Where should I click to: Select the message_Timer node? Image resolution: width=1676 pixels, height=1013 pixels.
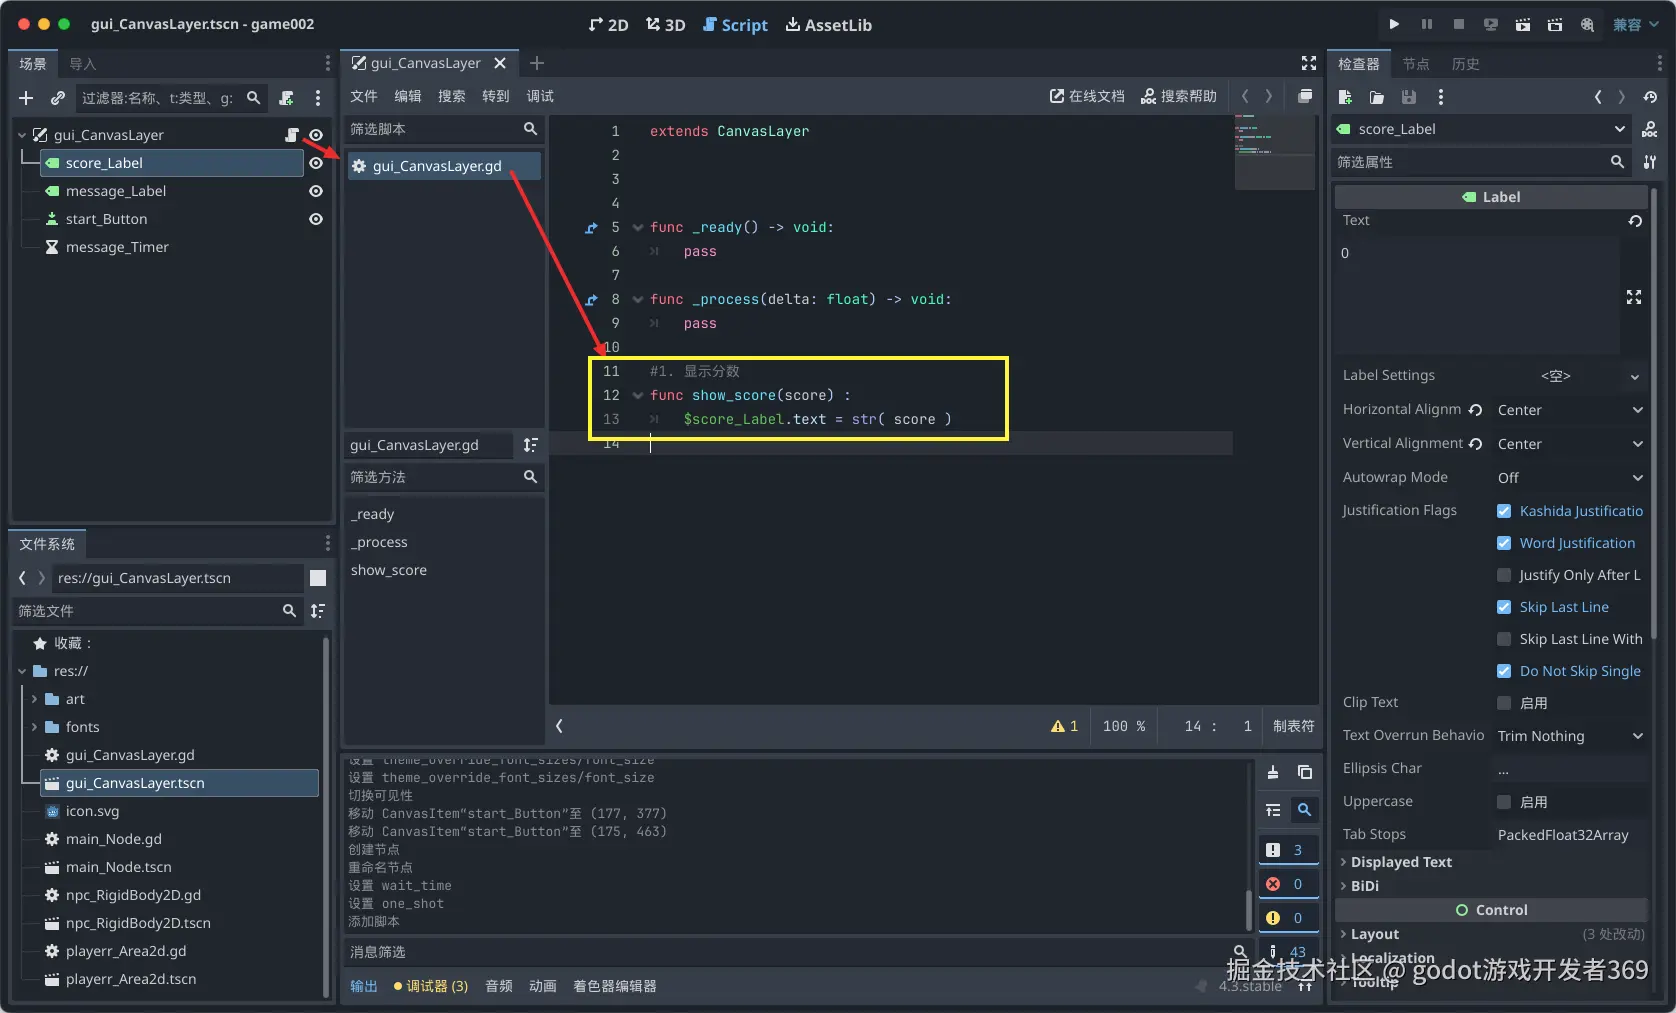pyautogui.click(x=117, y=247)
